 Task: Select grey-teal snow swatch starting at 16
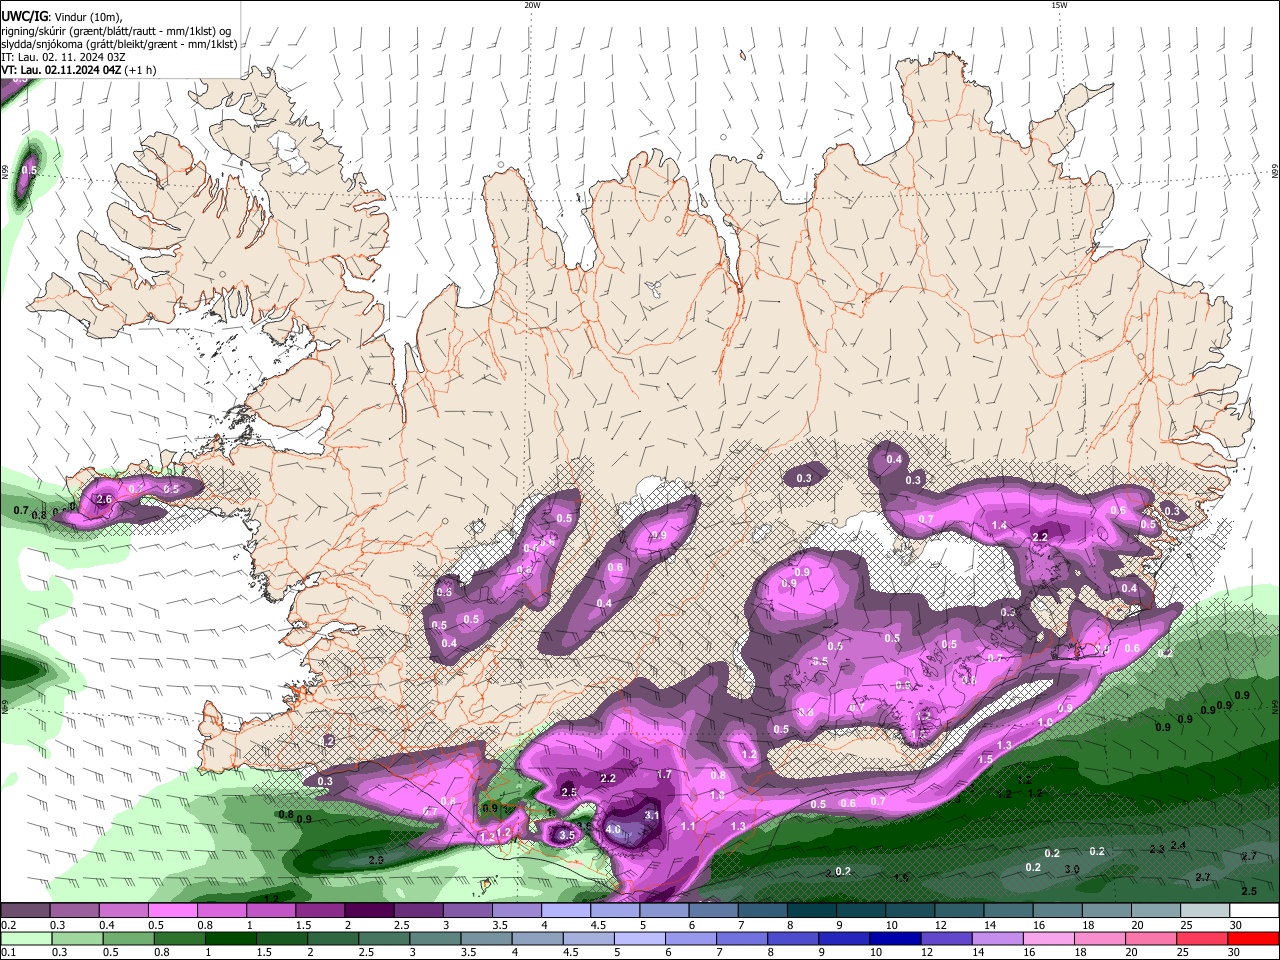pyautogui.click(x=1056, y=911)
